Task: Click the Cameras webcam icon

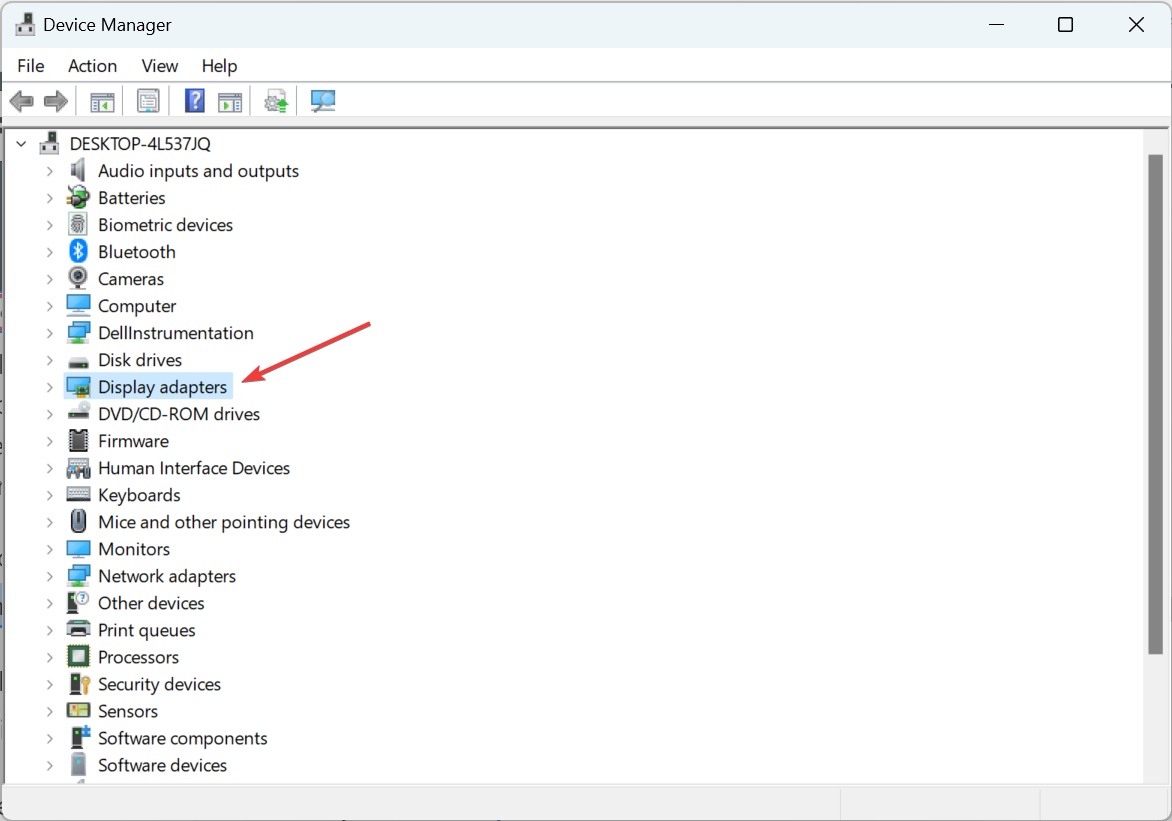Action: coord(78,278)
